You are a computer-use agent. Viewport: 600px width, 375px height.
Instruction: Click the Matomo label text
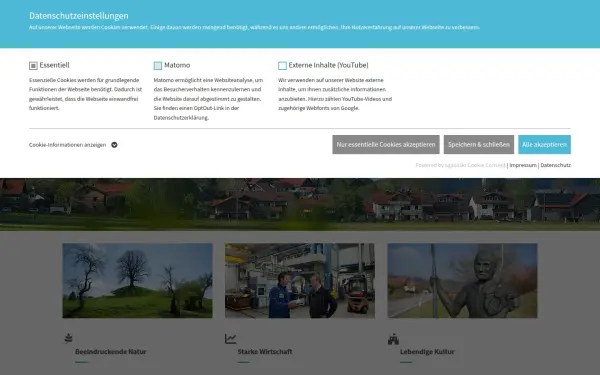tap(177, 65)
